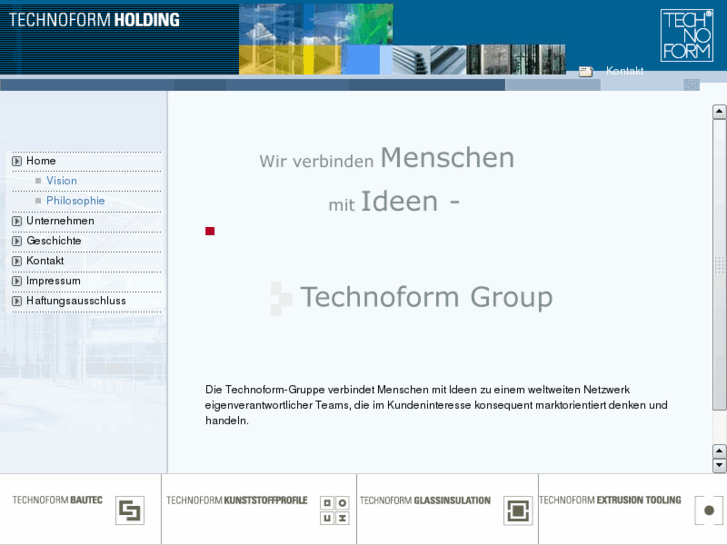Click the arrow icon next to sidebar Kontakt
This screenshot has height=545, width=727.
pyautogui.click(x=17, y=261)
